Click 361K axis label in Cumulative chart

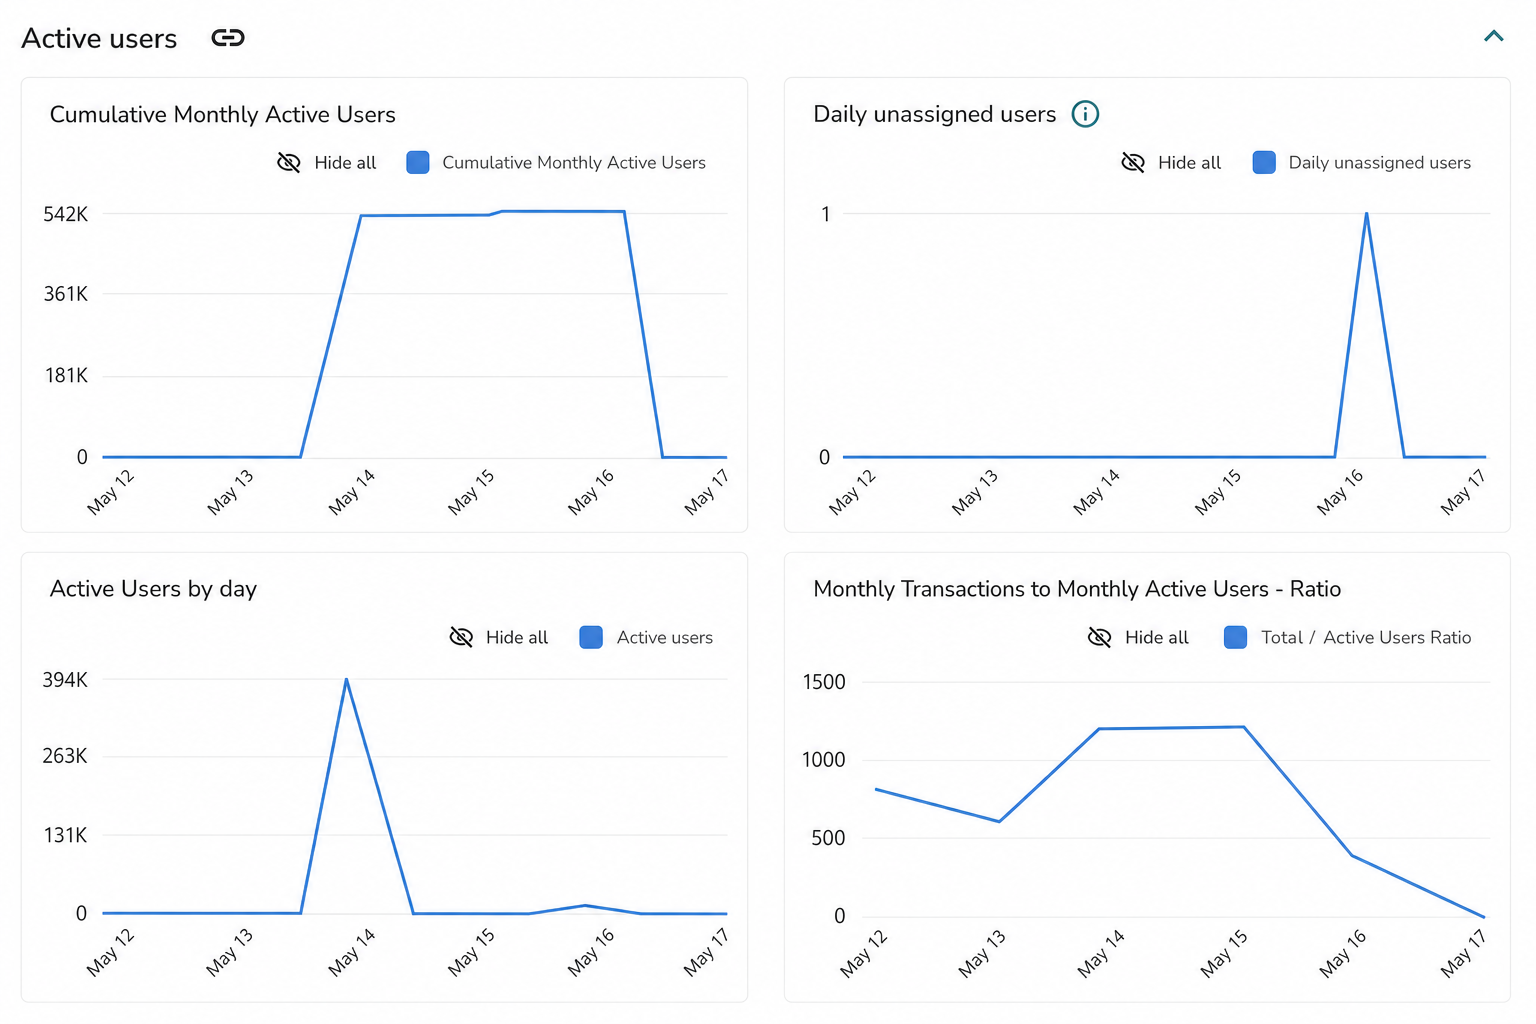pyautogui.click(x=66, y=294)
